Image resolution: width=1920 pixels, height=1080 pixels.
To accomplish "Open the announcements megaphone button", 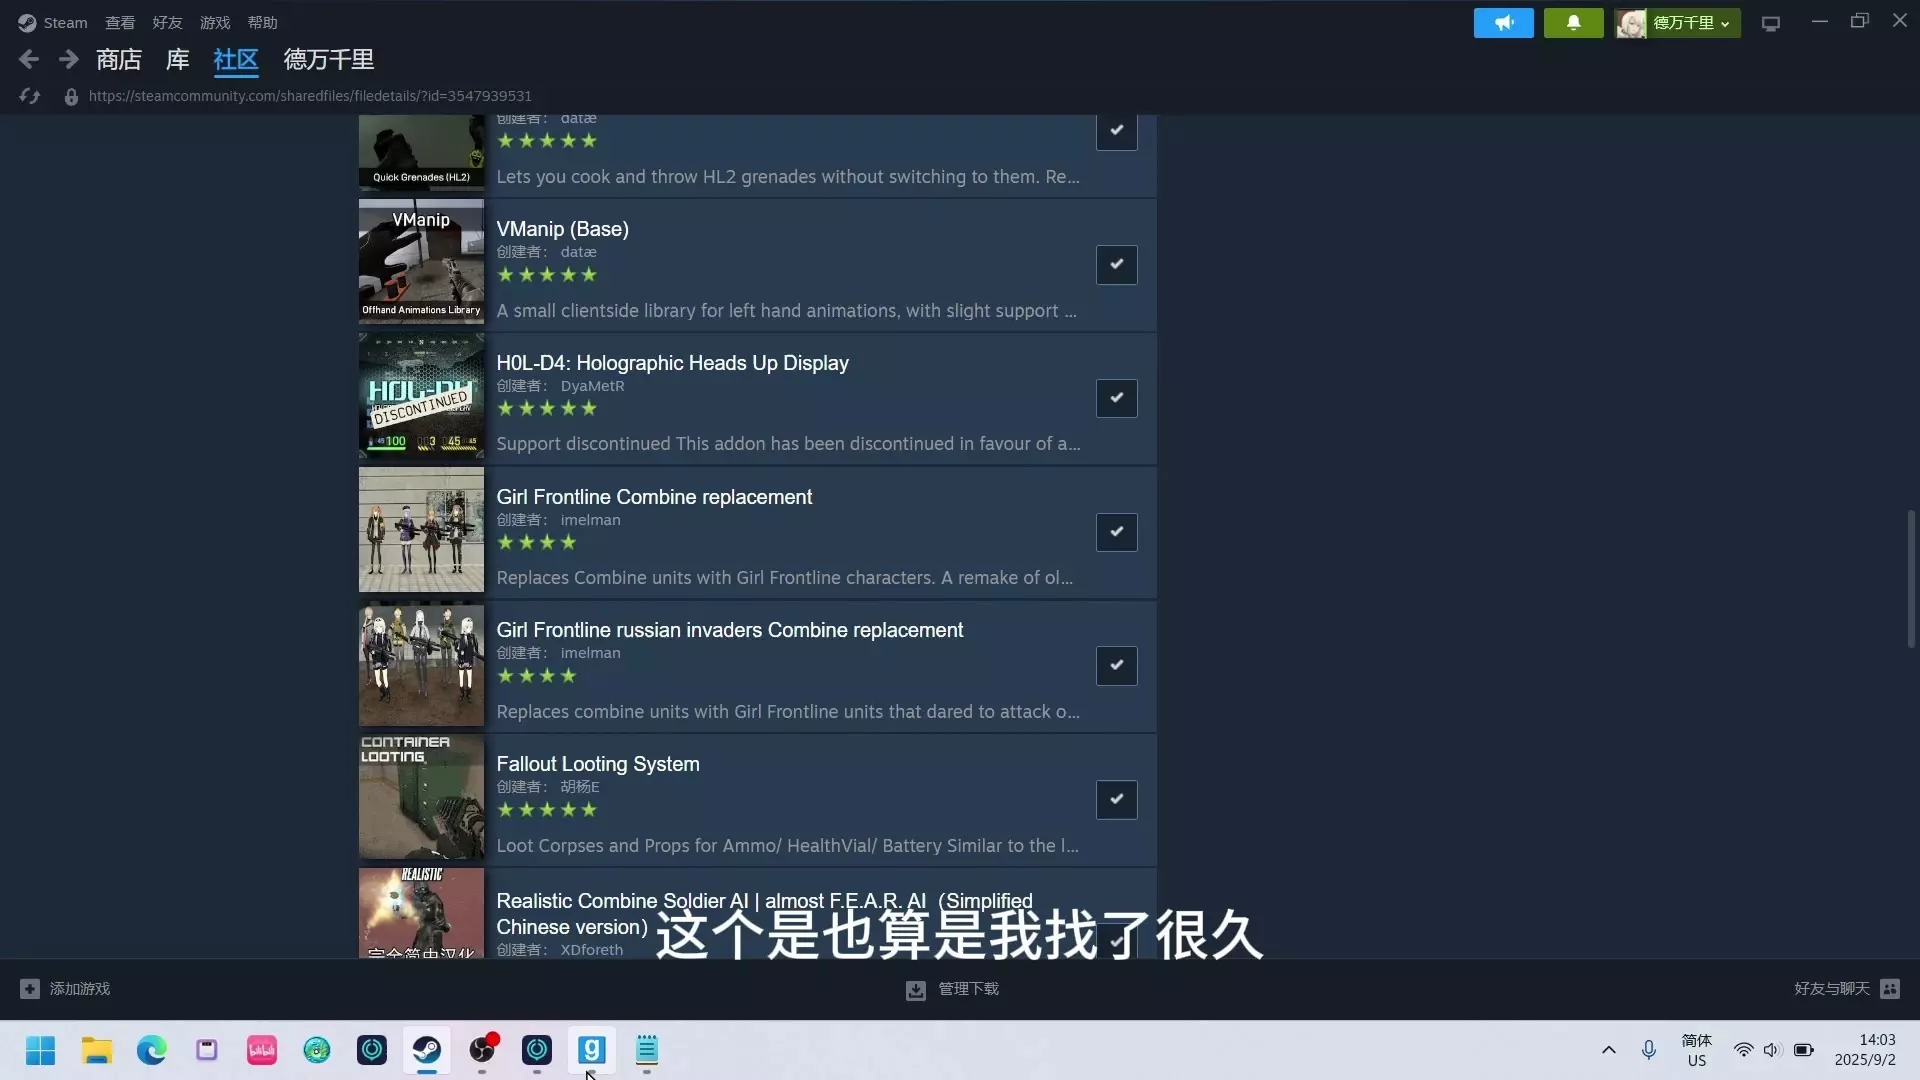I will [x=1503, y=23].
